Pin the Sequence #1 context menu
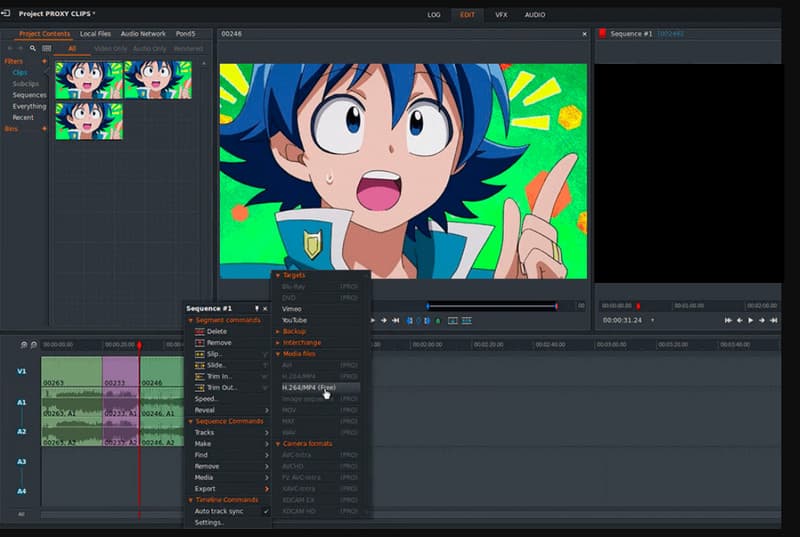800x537 pixels. [257, 309]
